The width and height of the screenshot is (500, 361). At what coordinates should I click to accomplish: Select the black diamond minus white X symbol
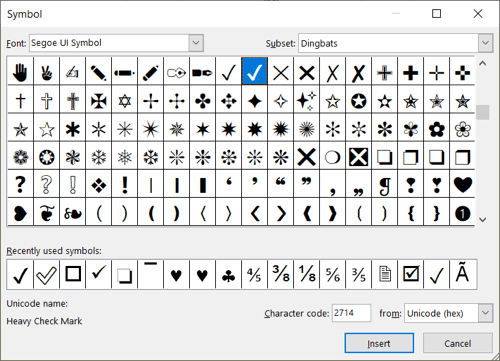tap(98, 184)
